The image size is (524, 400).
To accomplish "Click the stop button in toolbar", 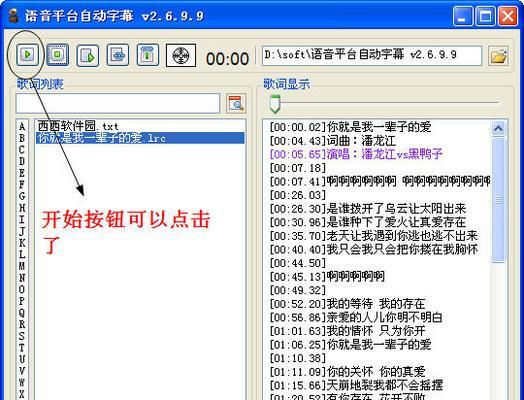I will tap(57, 54).
